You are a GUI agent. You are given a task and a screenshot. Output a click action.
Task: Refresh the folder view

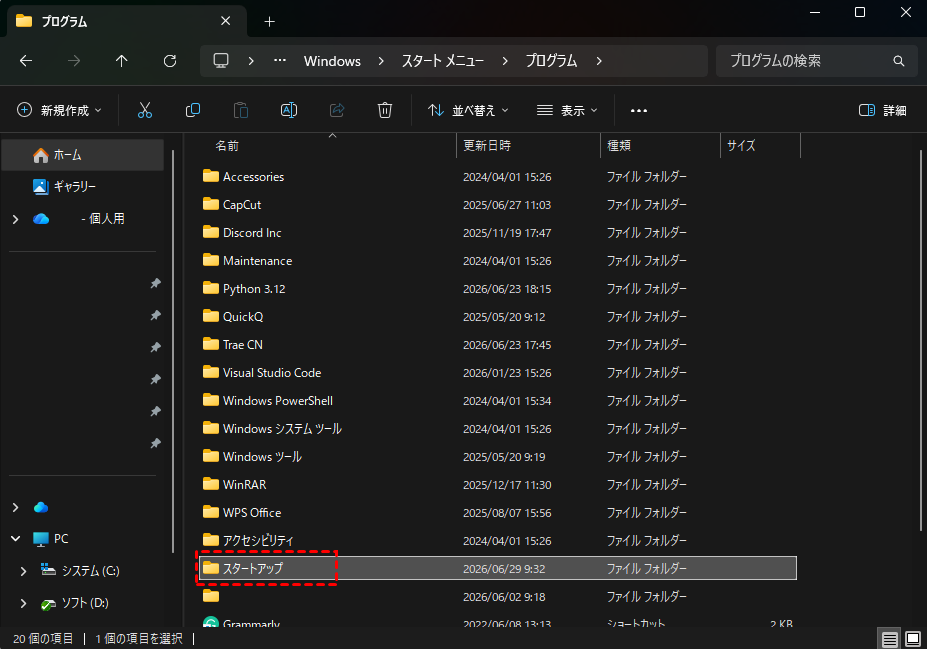click(170, 61)
